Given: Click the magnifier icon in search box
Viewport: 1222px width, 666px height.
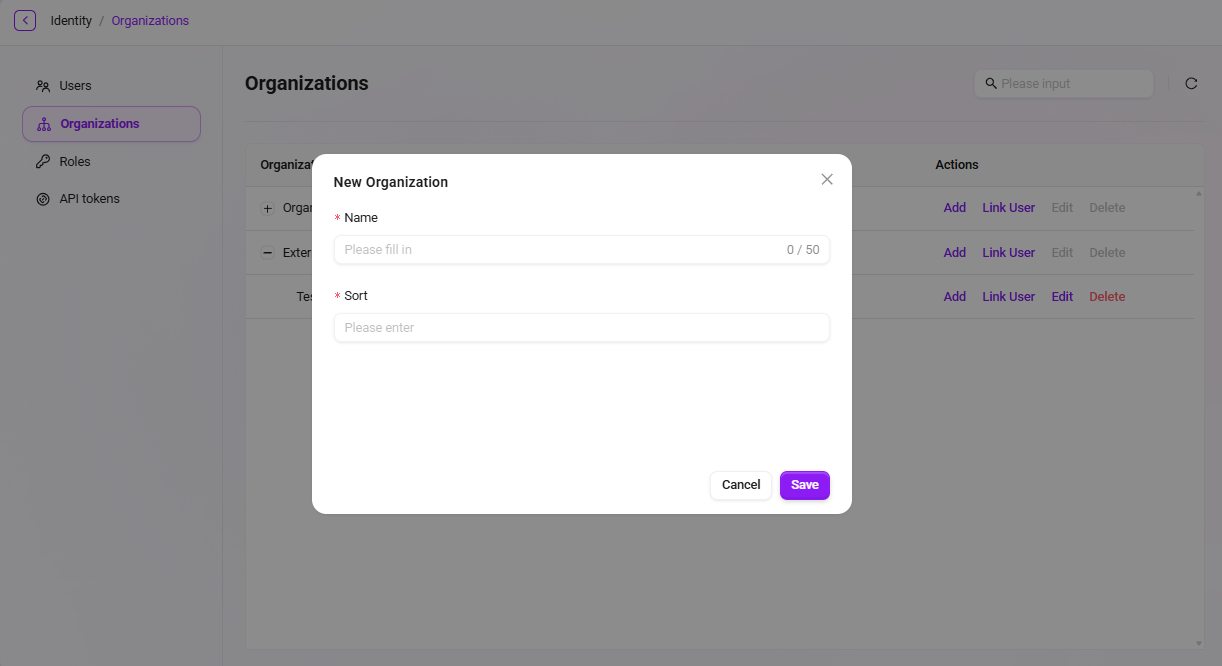Looking at the screenshot, I should [991, 84].
